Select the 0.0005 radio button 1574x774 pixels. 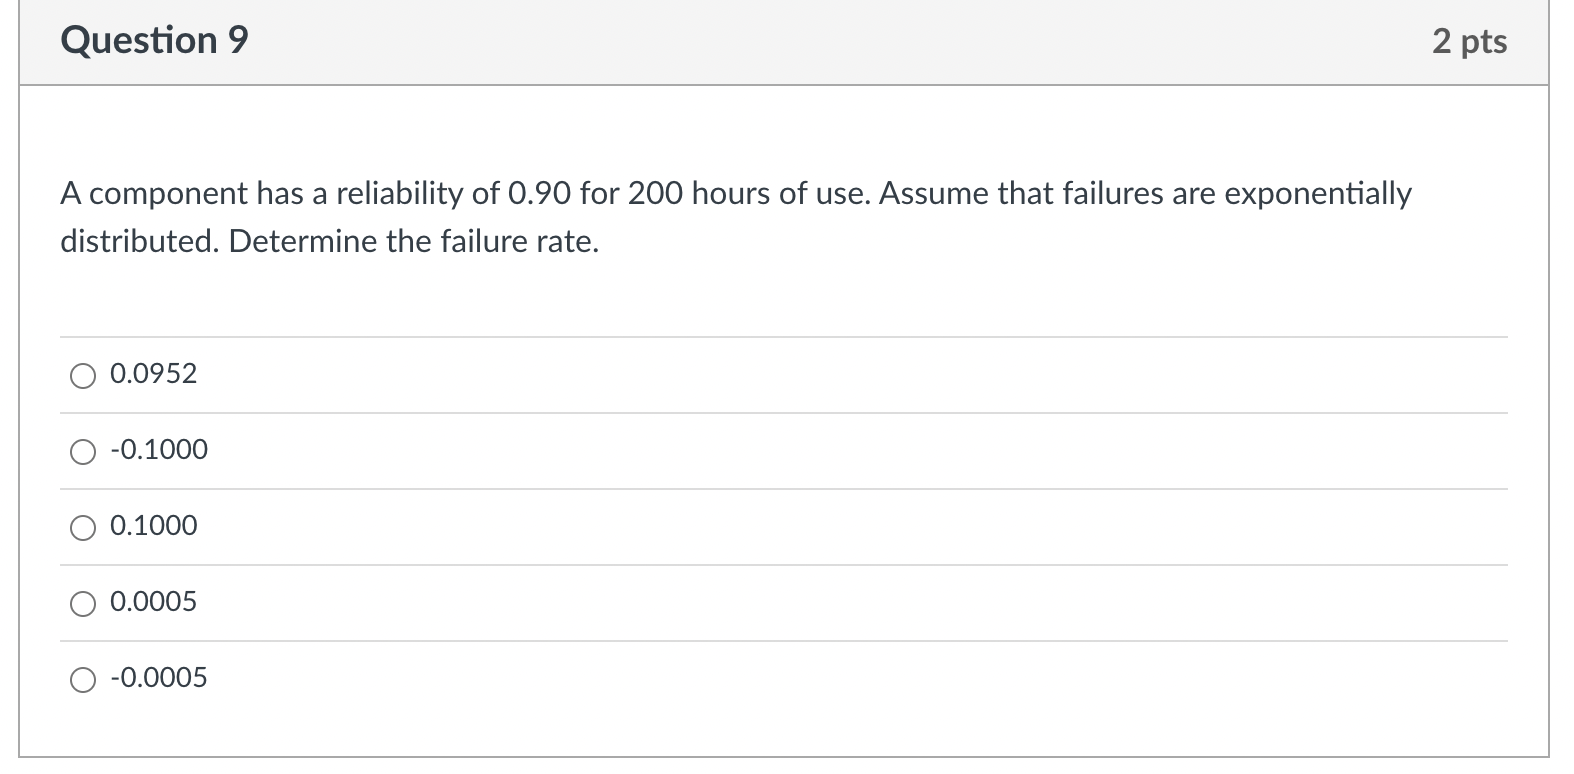(84, 603)
